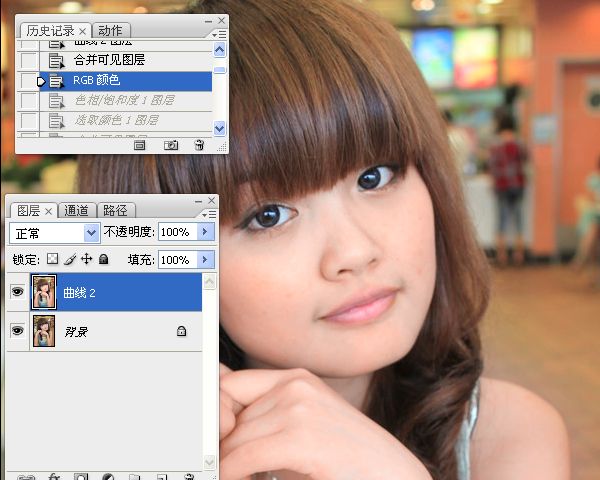Screen dimensions: 600x480
Task: Enable lock image pixels brush icon
Action: 70,259
